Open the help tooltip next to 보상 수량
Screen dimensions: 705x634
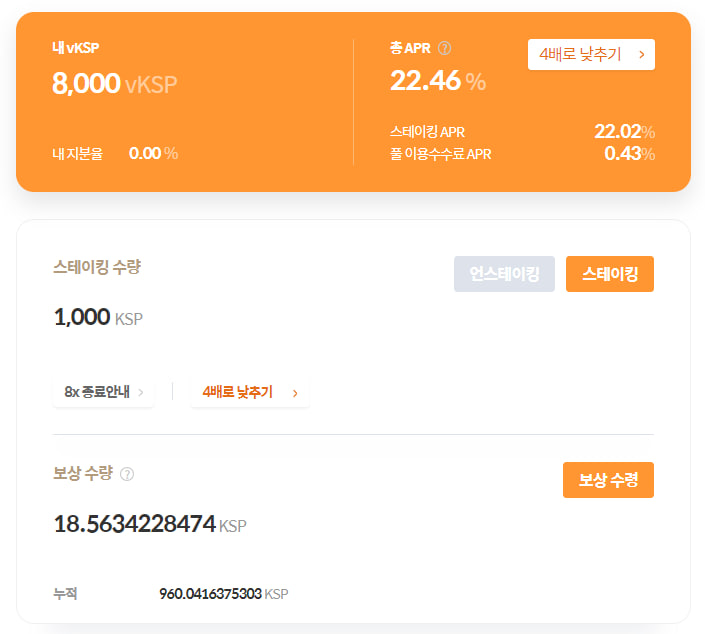(x=127, y=474)
